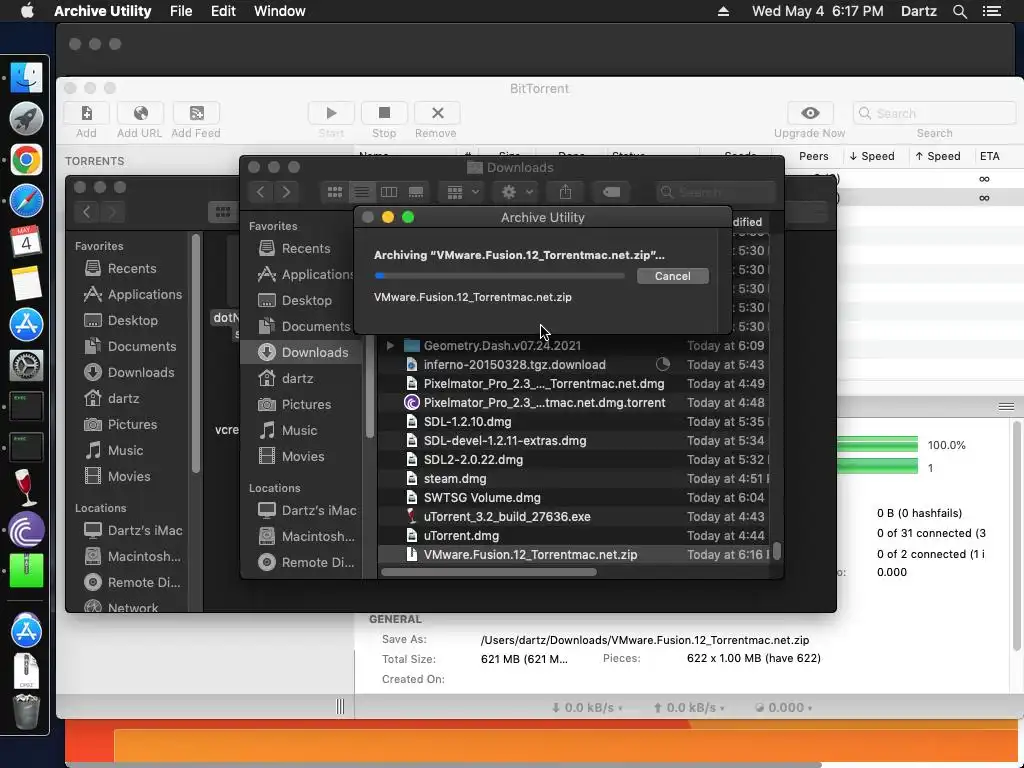Open the Notes app in Dock
This screenshot has height=768, width=1024.
coord(26,283)
